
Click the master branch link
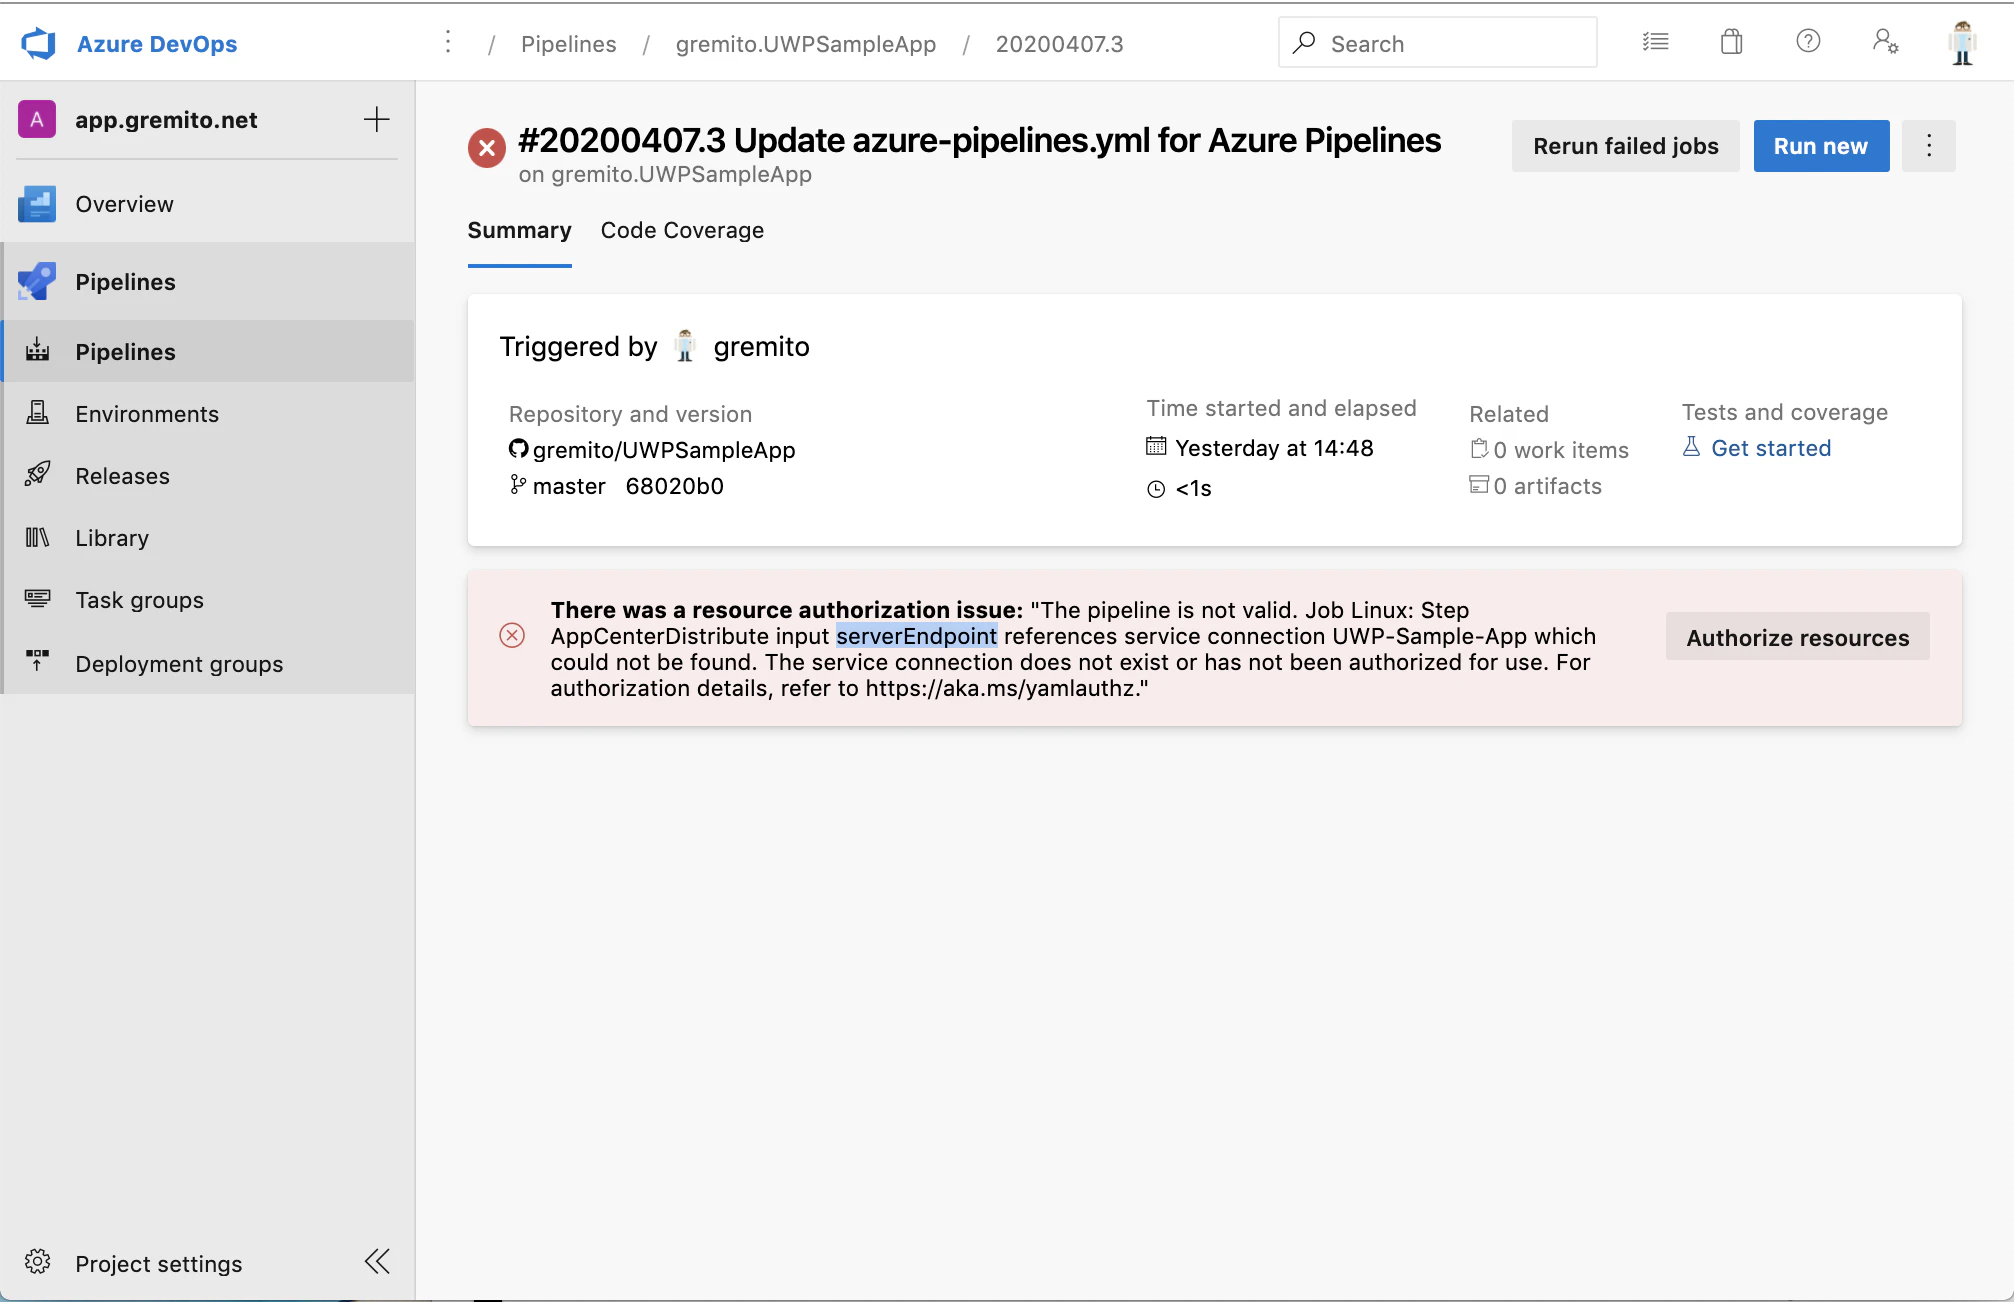569,486
